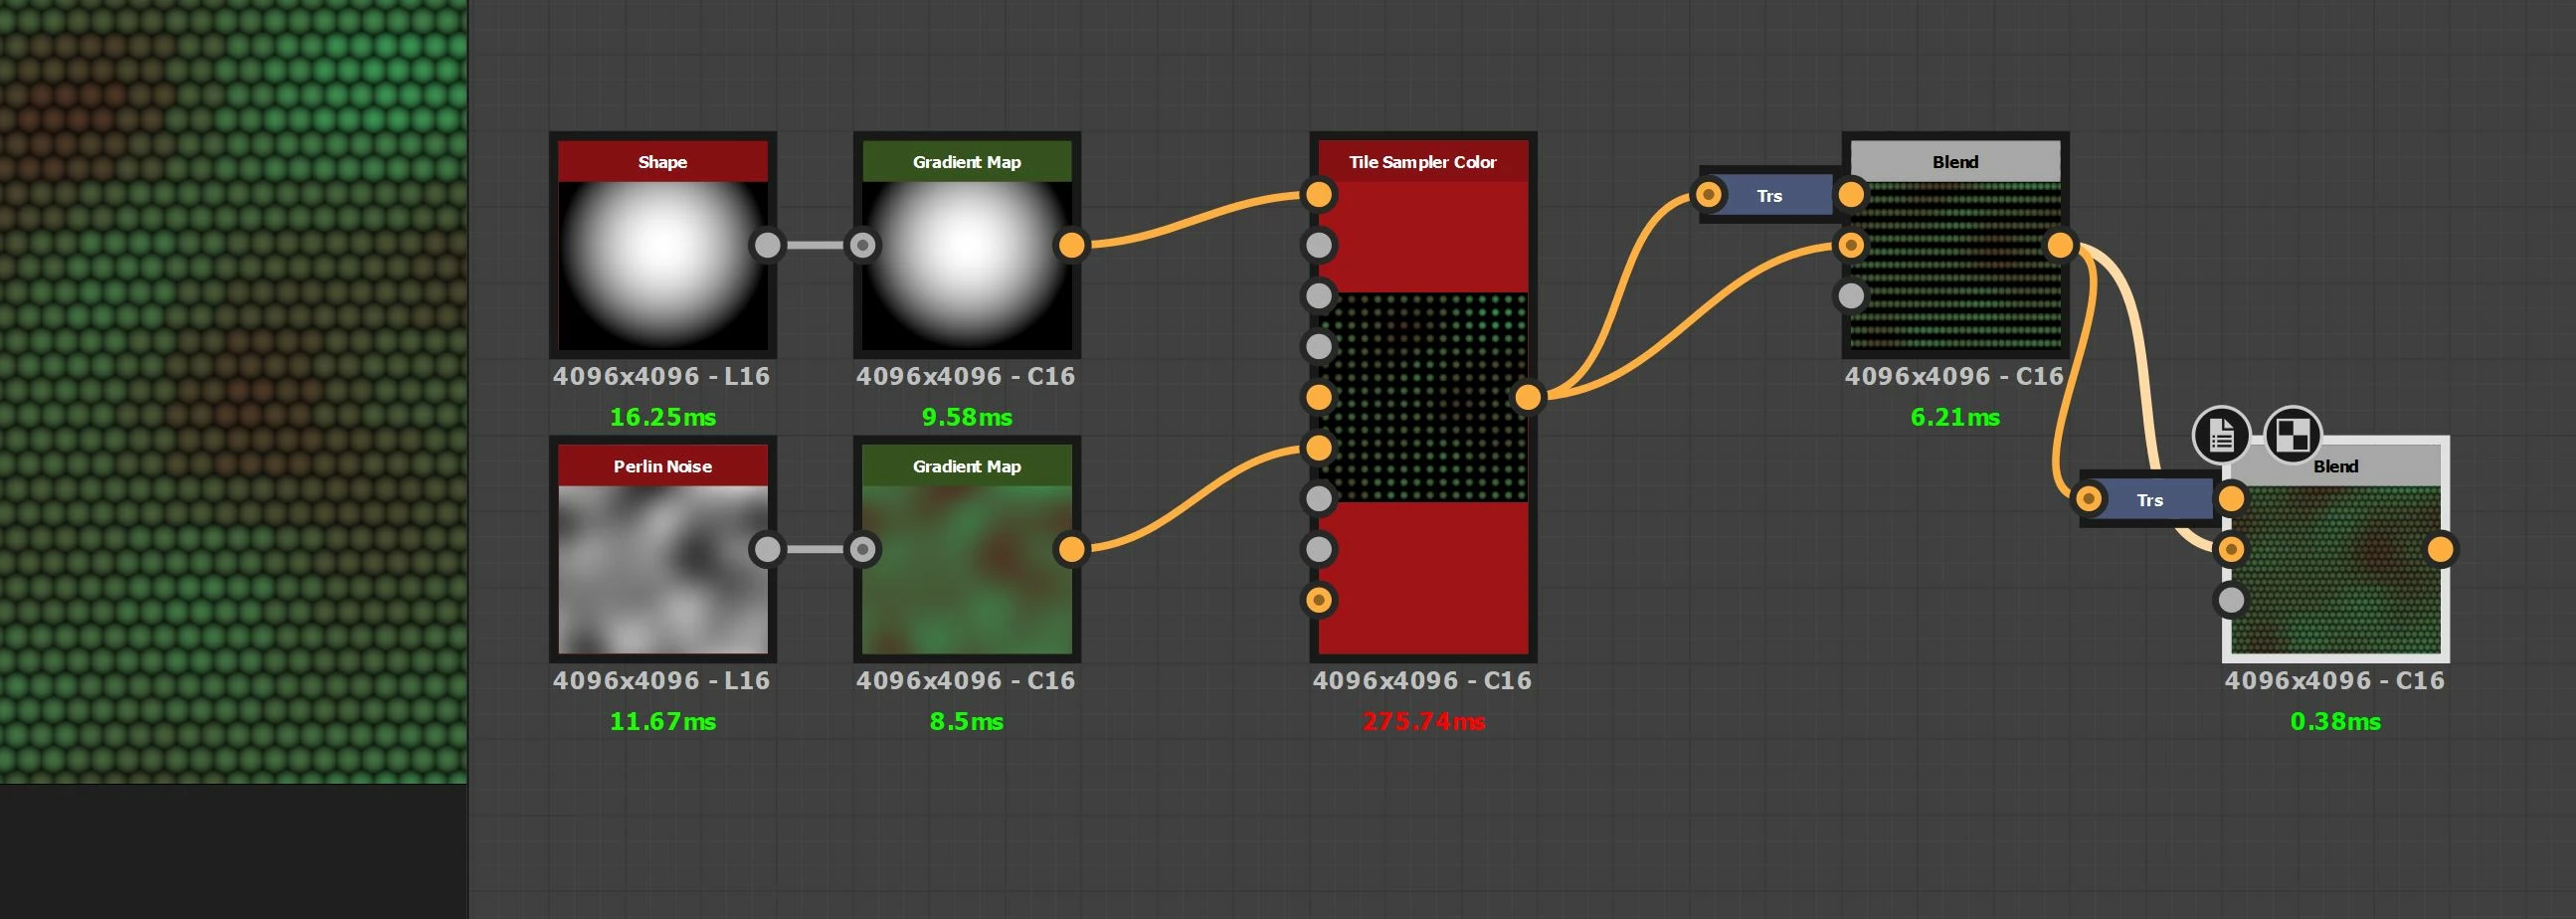Image resolution: width=2576 pixels, height=919 pixels.
Task: Click the 4096x4096 - L16 label under Shape
Action: pyautogui.click(x=662, y=376)
